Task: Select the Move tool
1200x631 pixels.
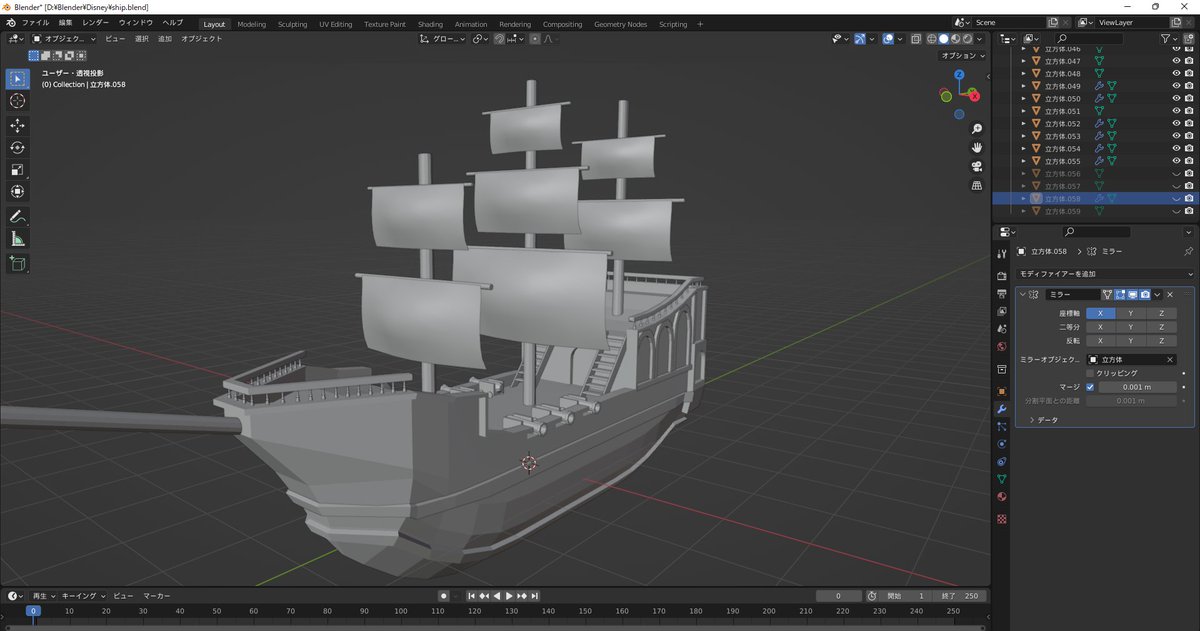Action: point(18,125)
